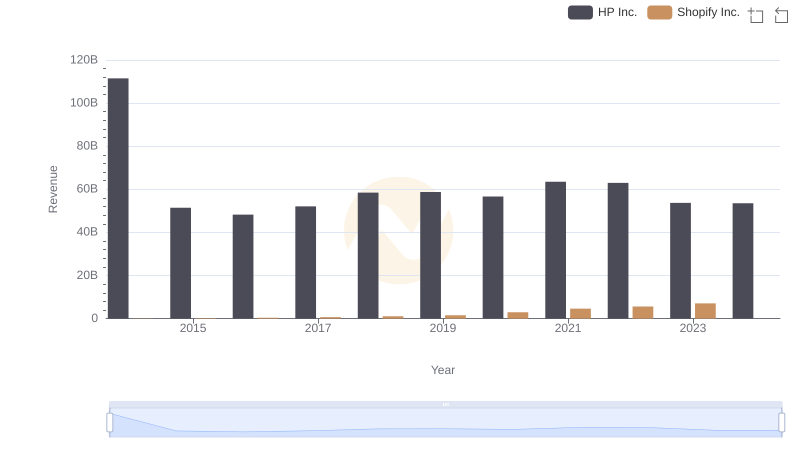Click the HP Inc. bar for 2015
800x461 pixels.
[x=181, y=263]
